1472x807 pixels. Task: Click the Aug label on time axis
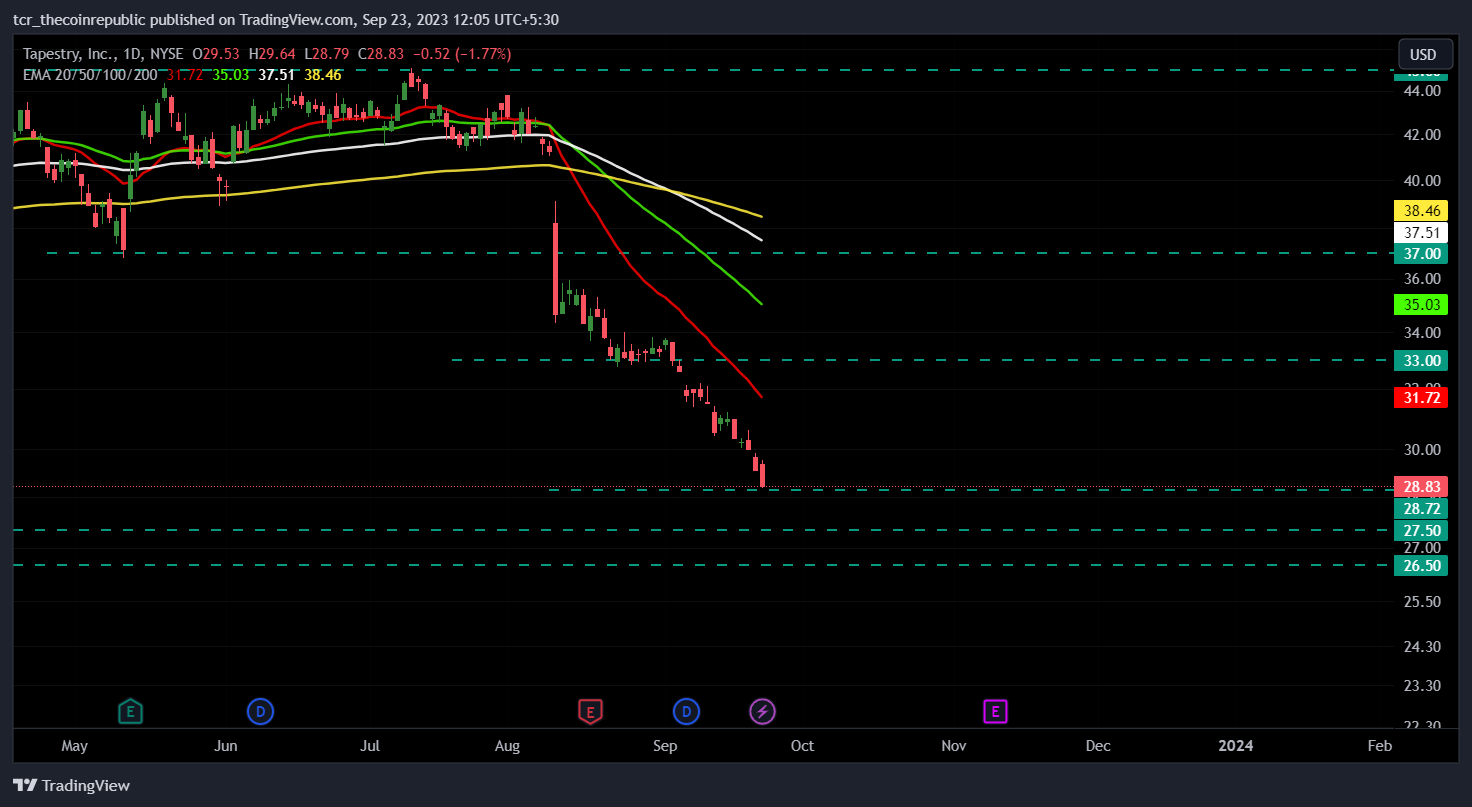click(508, 746)
